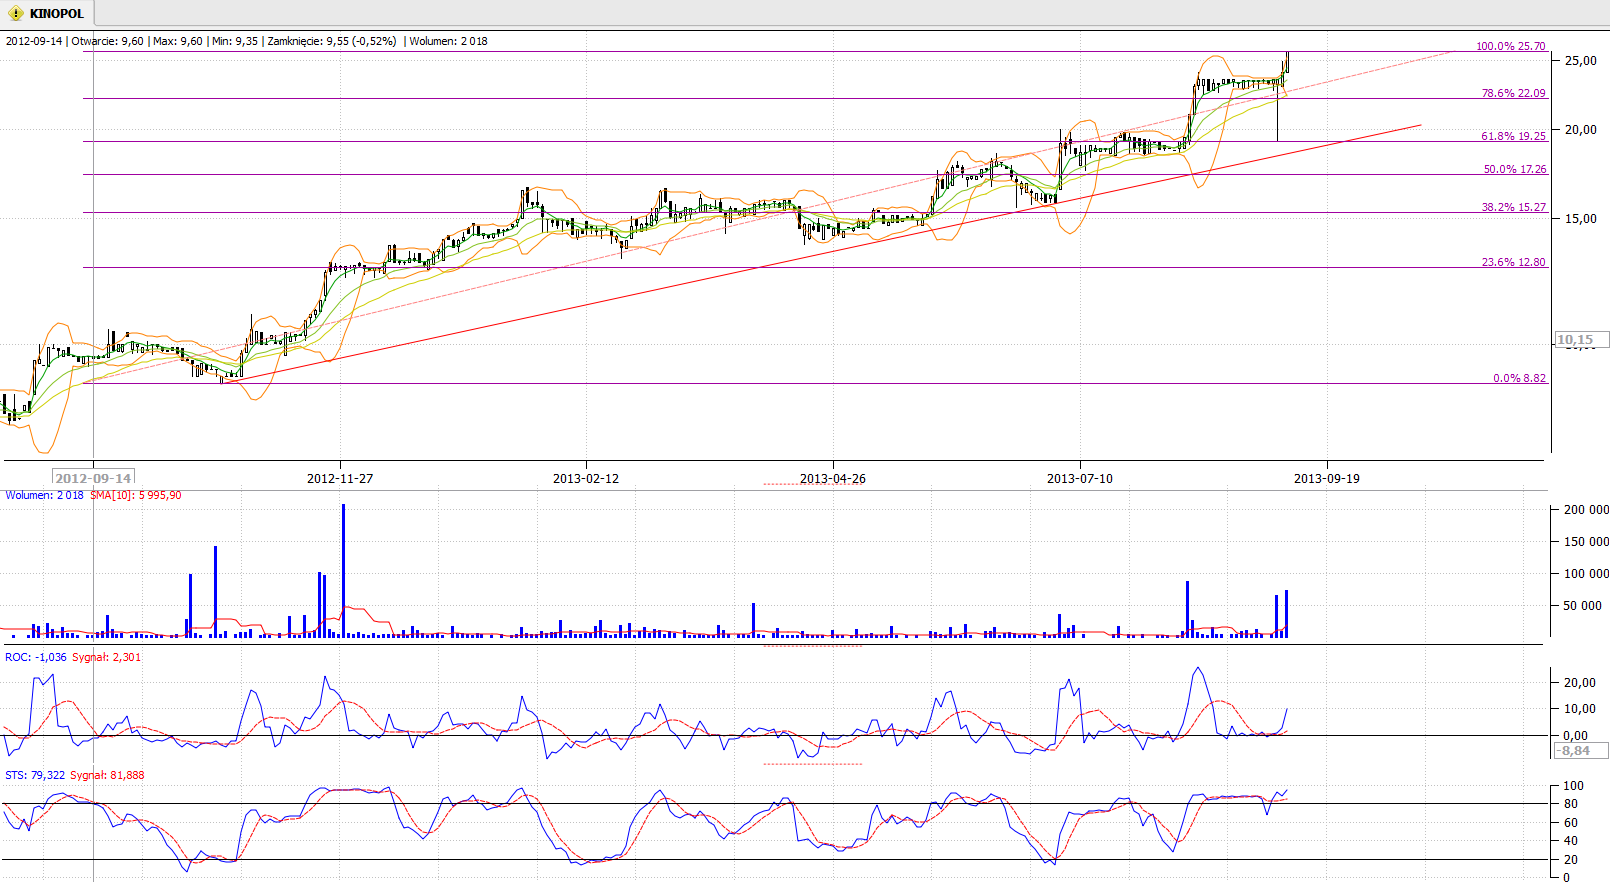Viewport: 1610px width, 889px height.
Task: Click the STS: 79,322 indicator label
Action: [x=35, y=775]
